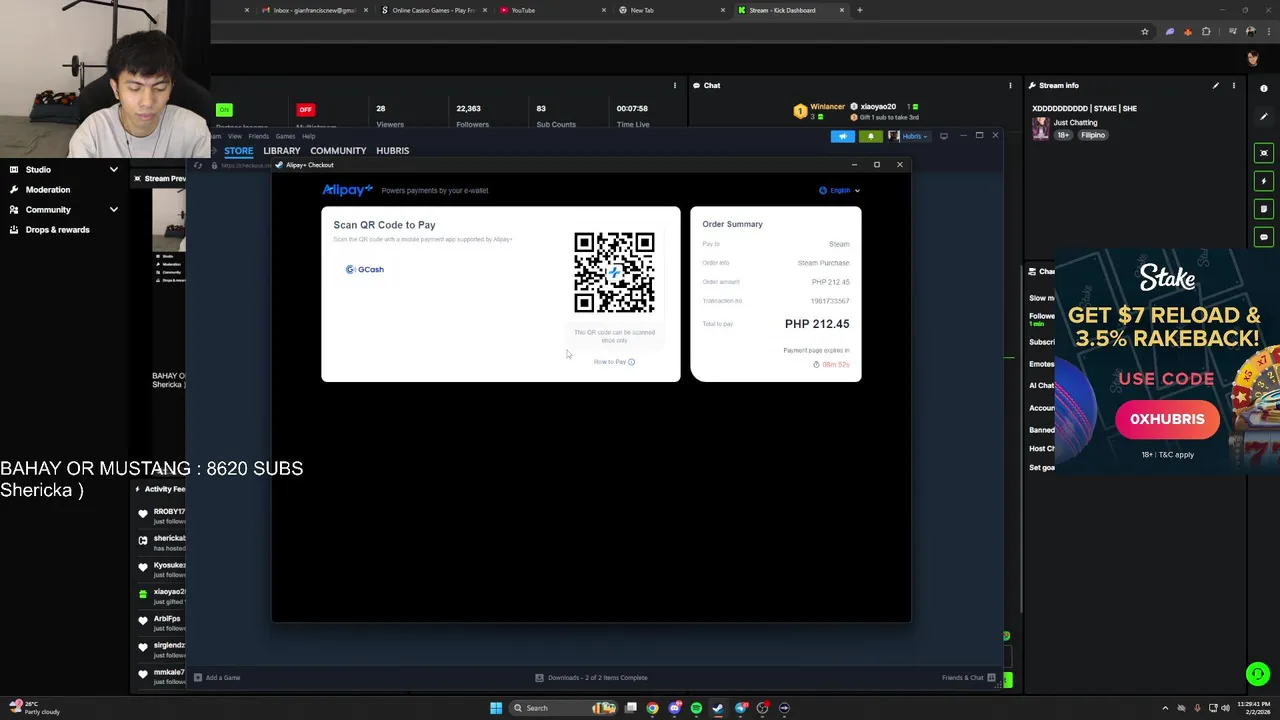Click the Stake 0XHUBRIS code button
Screen dimensions: 1280x720
[1167, 419]
